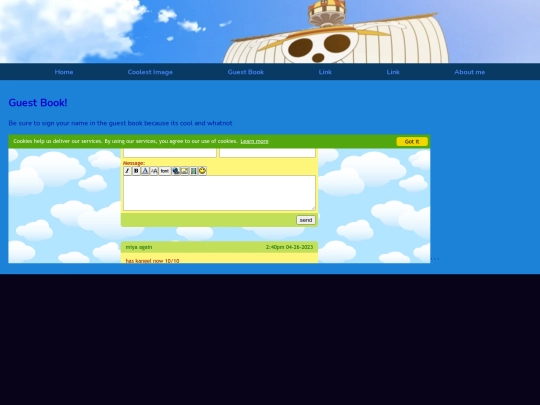
Task: Insert a web link with the globe icon
Action: click(x=176, y=171)
